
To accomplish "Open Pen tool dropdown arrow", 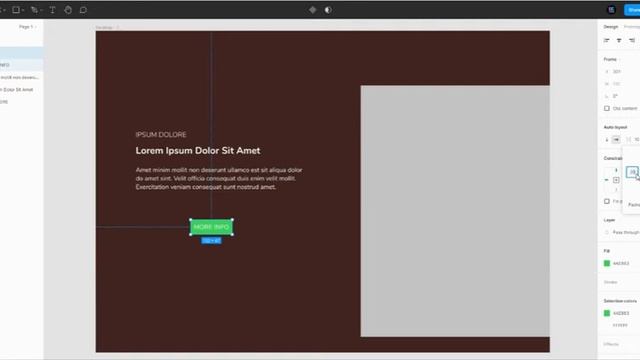I will pos(41,10).
